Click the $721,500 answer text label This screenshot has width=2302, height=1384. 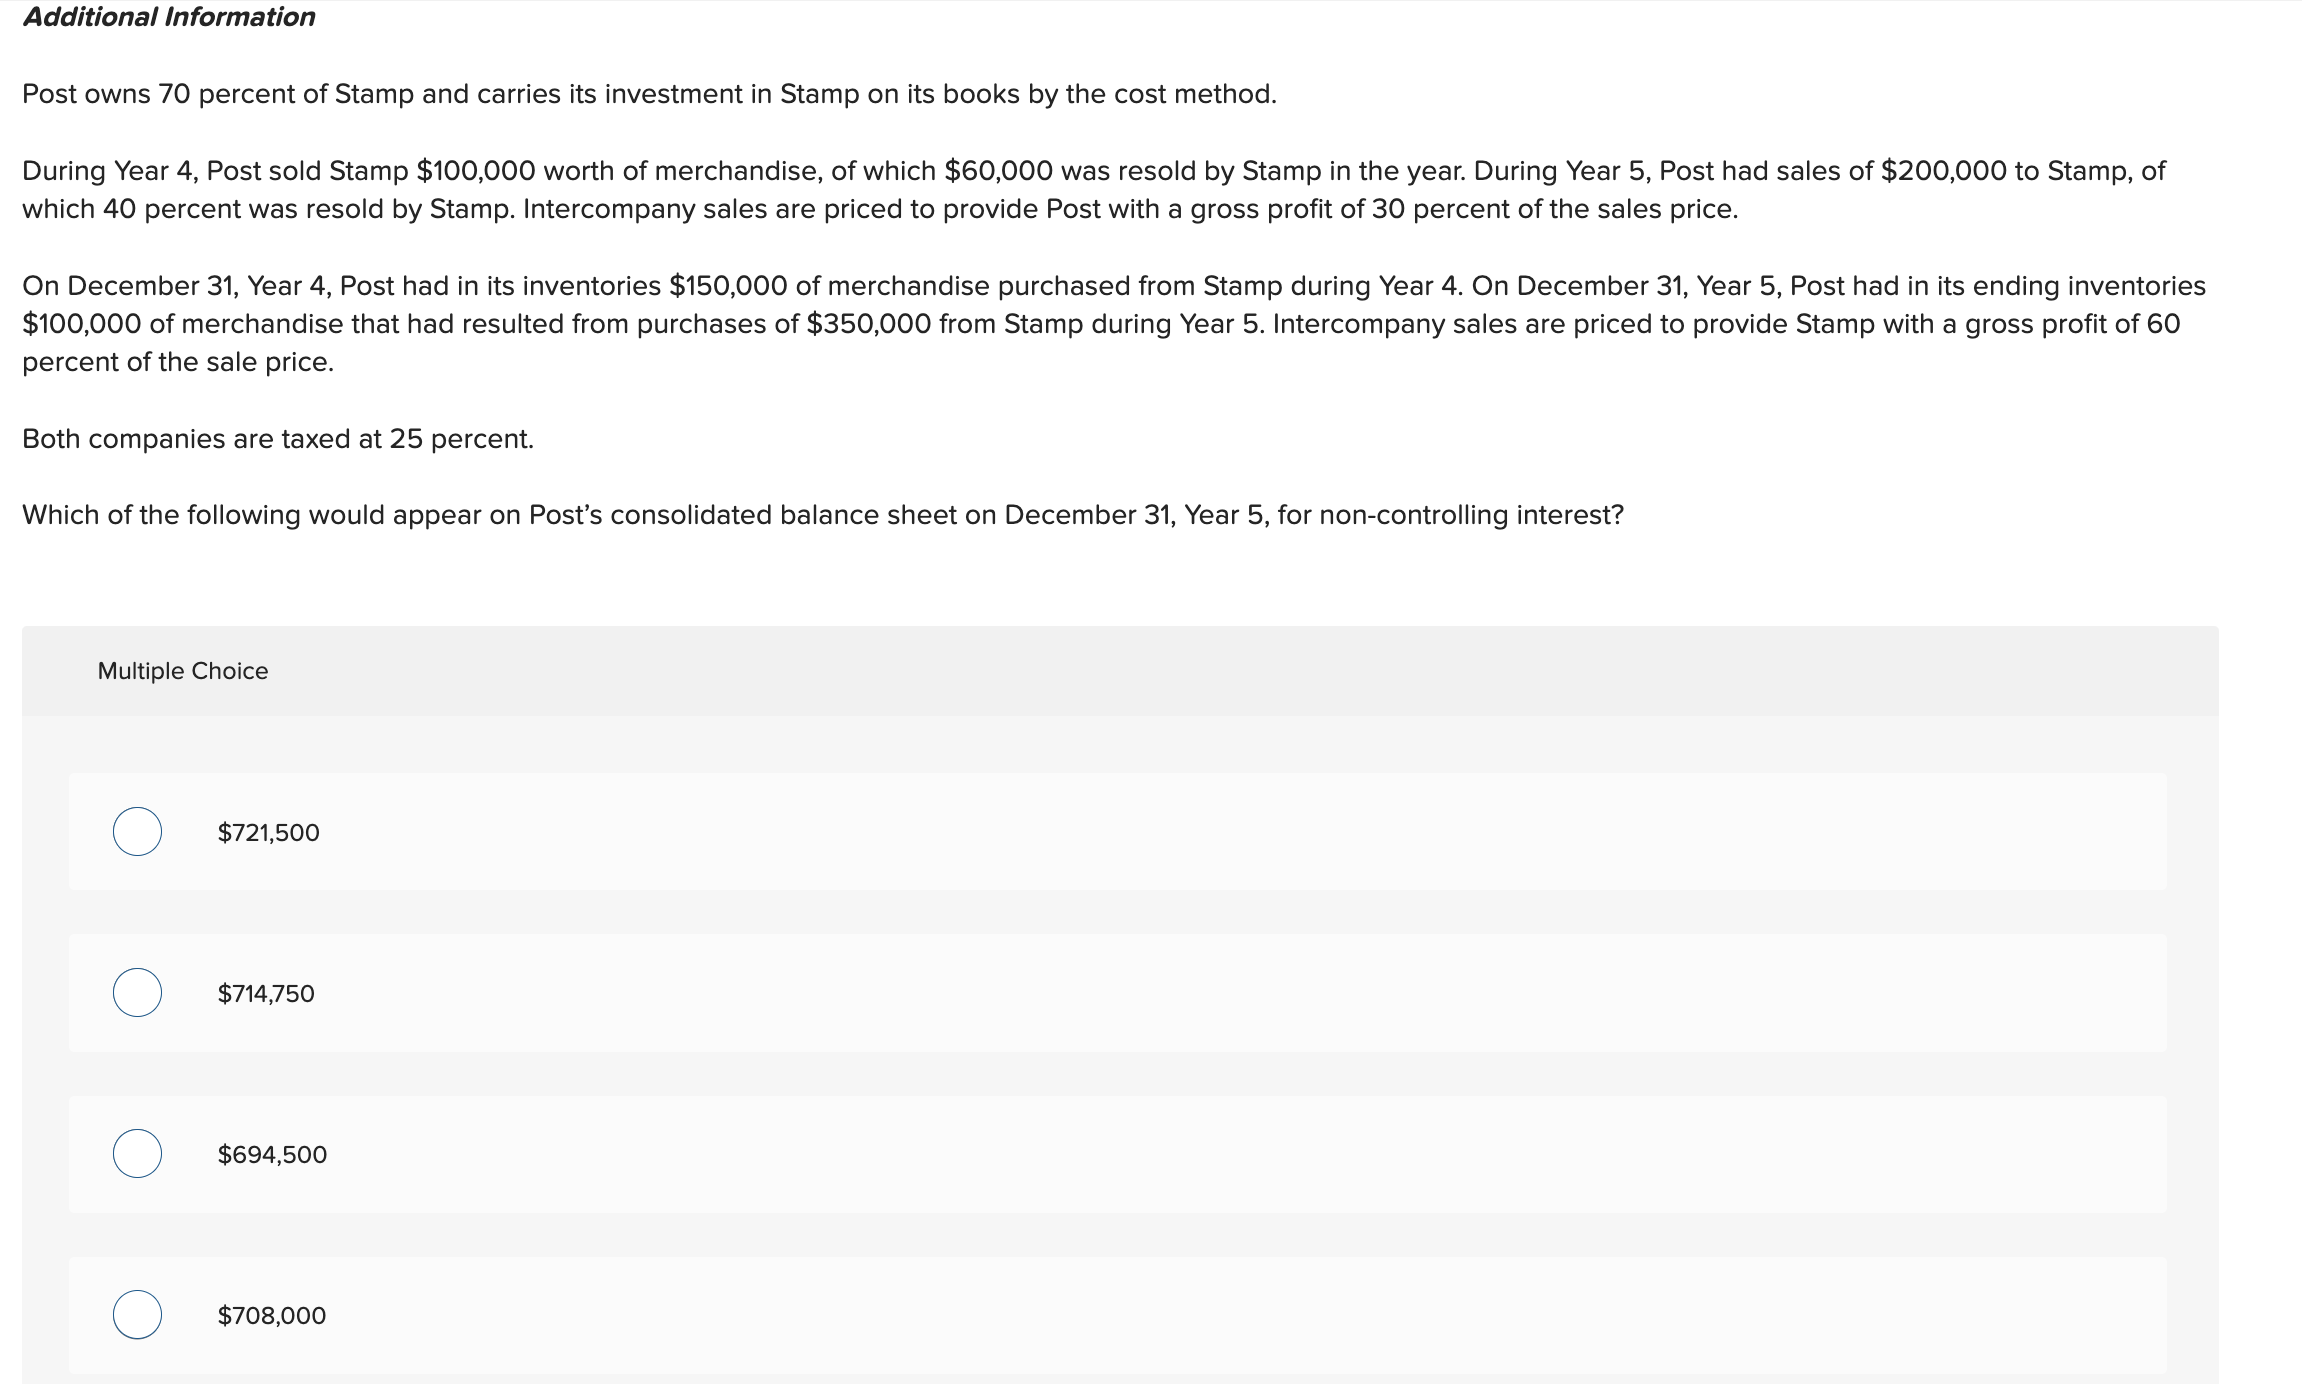268,832
